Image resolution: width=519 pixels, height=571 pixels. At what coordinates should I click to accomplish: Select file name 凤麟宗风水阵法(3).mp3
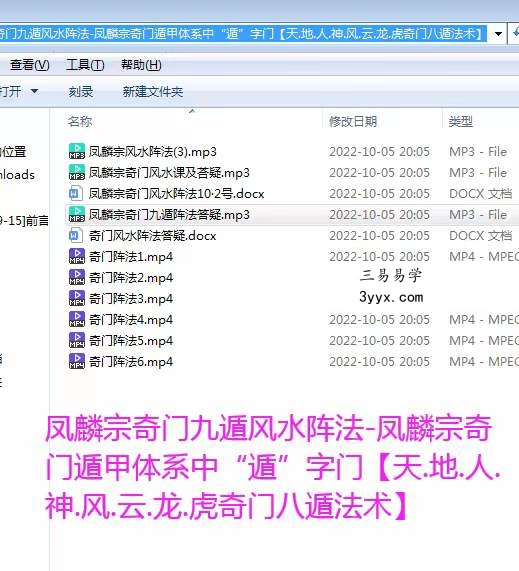[153, 151]
